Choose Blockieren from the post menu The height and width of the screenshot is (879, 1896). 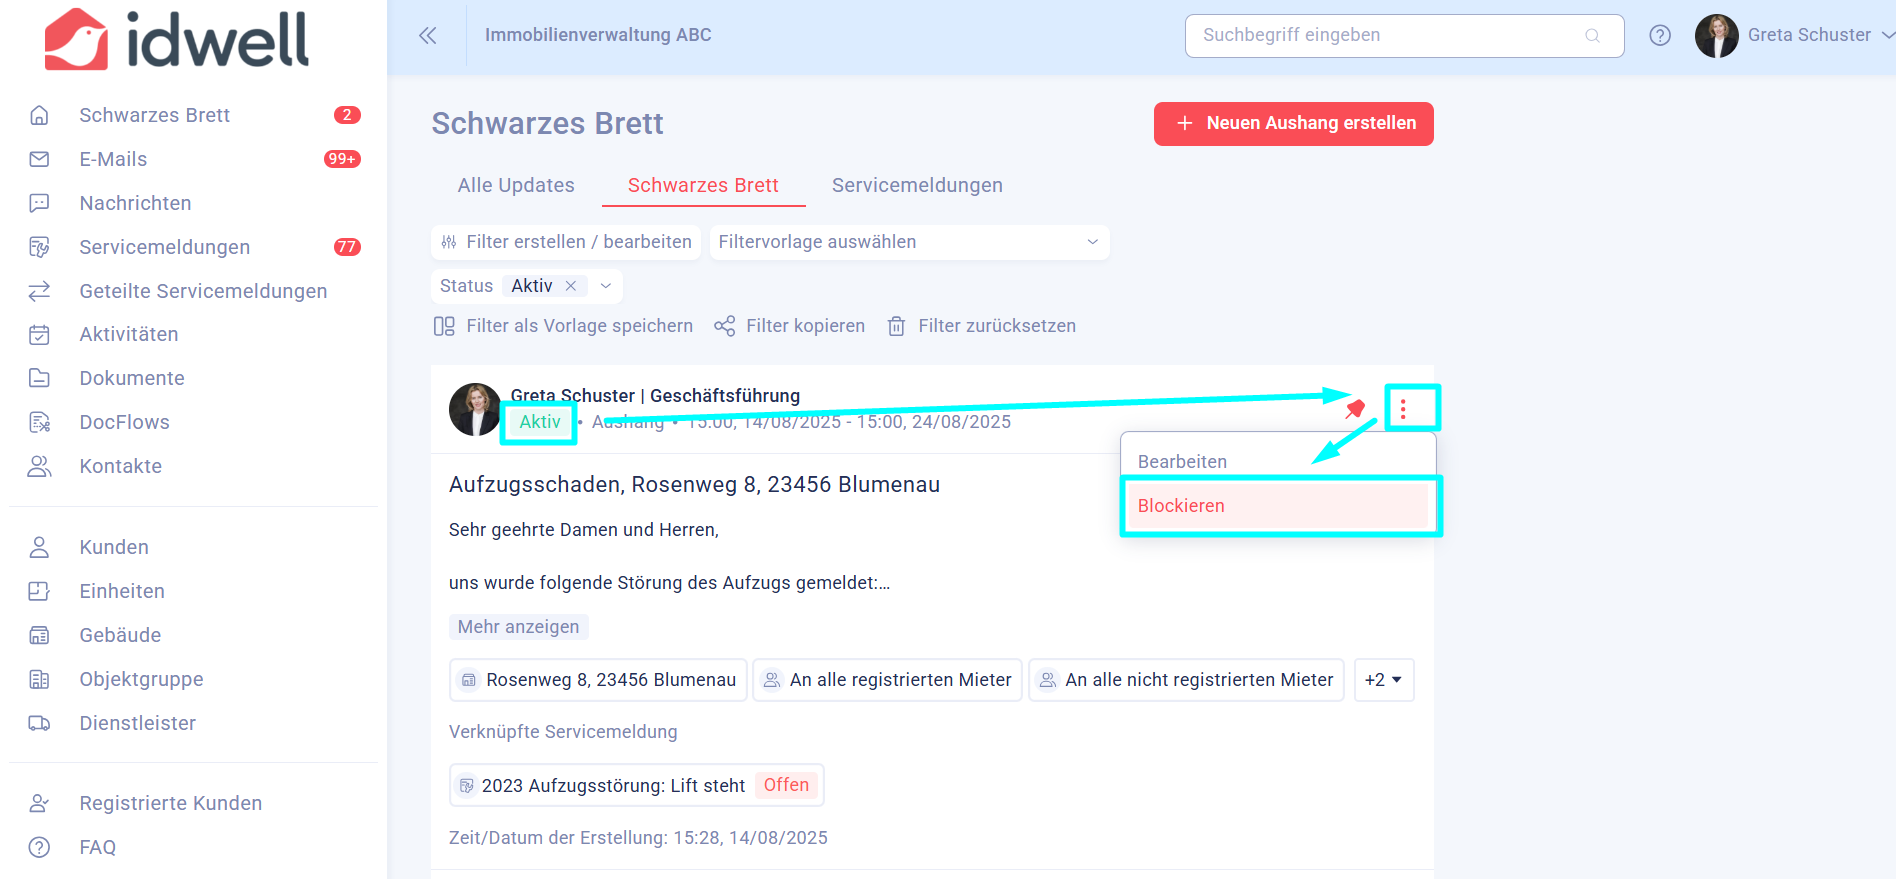(x=1278, y=506)
